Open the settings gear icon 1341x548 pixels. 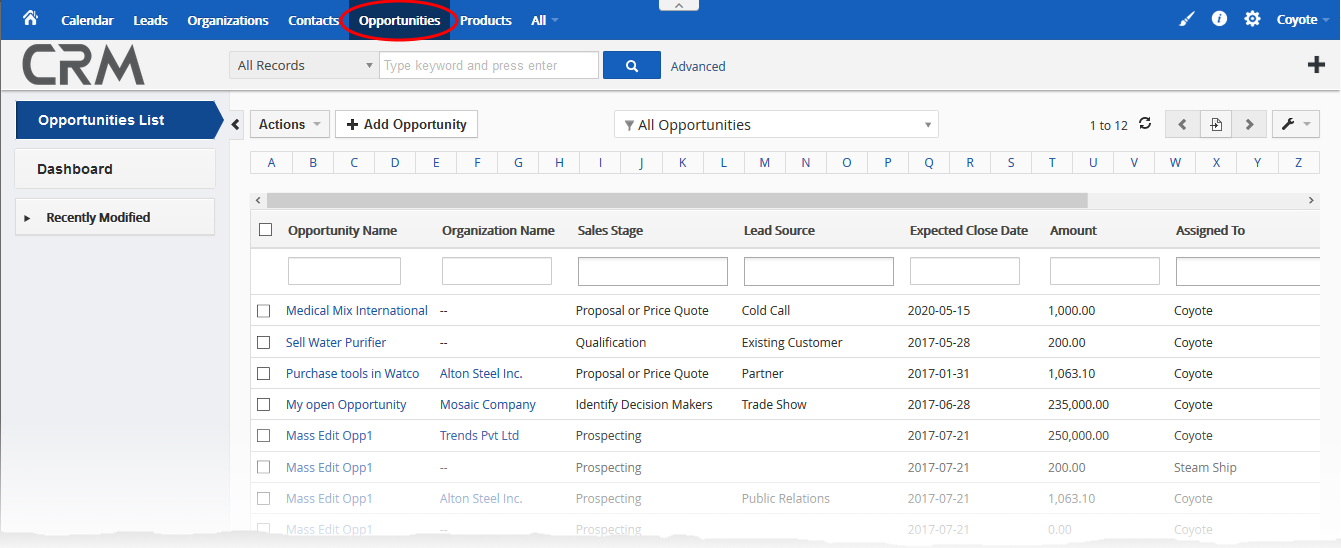coord(1252,19)
